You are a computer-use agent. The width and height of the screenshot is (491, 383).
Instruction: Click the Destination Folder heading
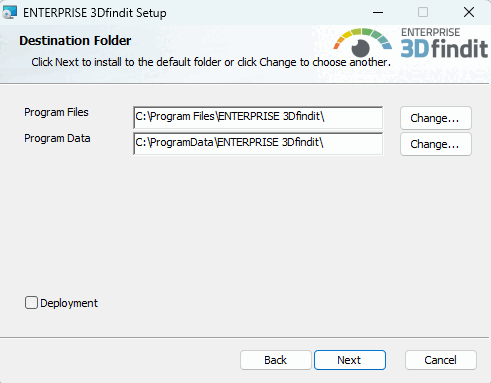click(75, 41)
